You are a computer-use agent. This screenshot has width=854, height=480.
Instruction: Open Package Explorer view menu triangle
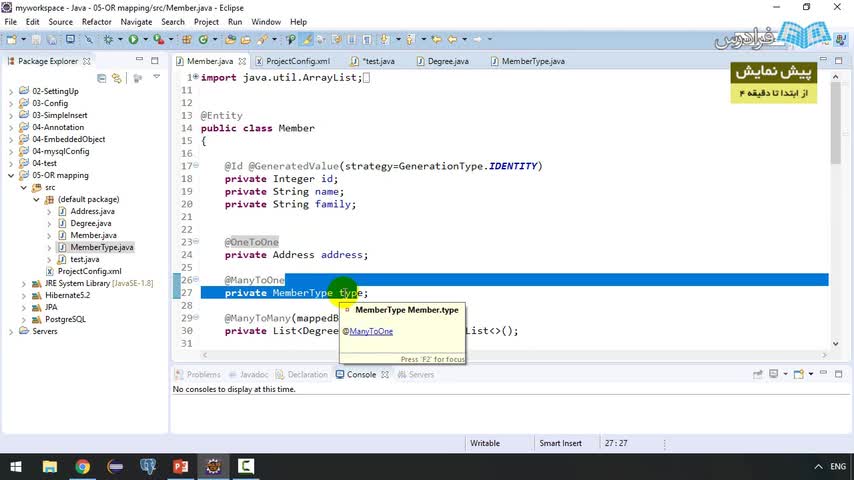coord(156,77)
